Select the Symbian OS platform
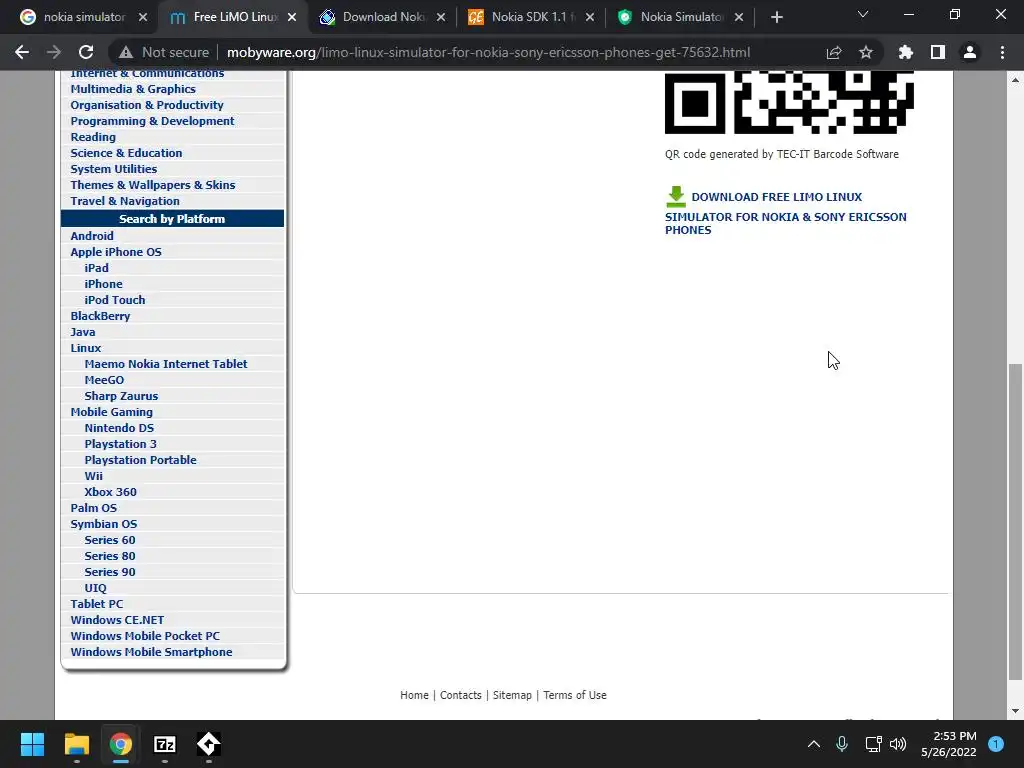Viewport: 1024px width, 768px height. point(104,524)
